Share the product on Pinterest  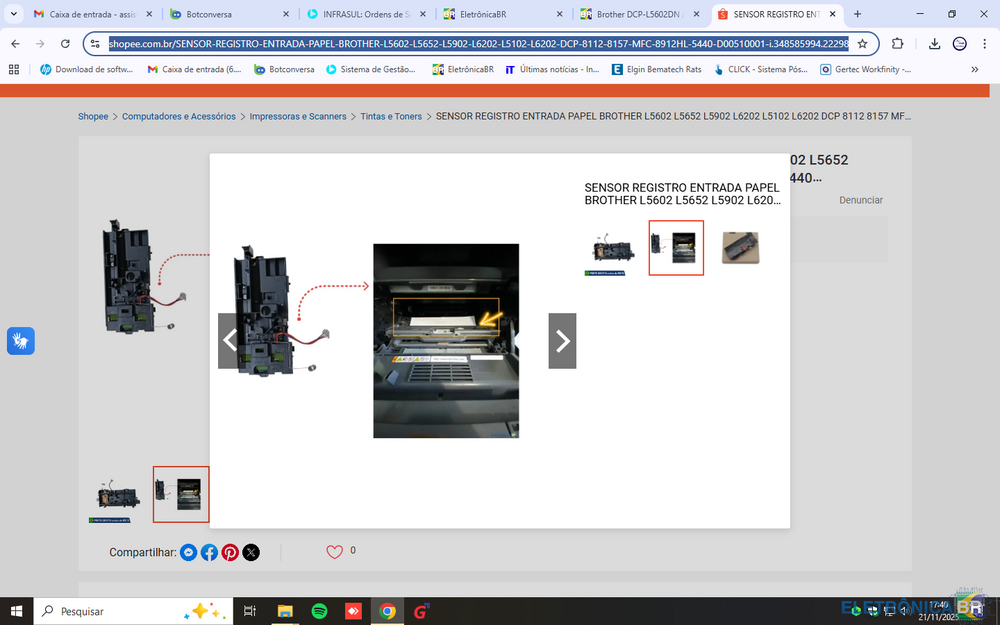click(x=230, y=552)
